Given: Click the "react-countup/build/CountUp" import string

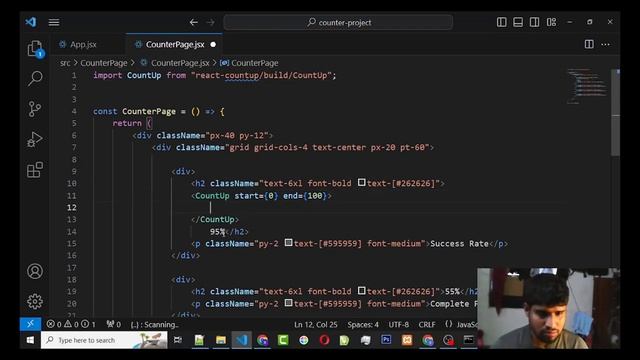Looking at the screenshot, I should point(261,75).
